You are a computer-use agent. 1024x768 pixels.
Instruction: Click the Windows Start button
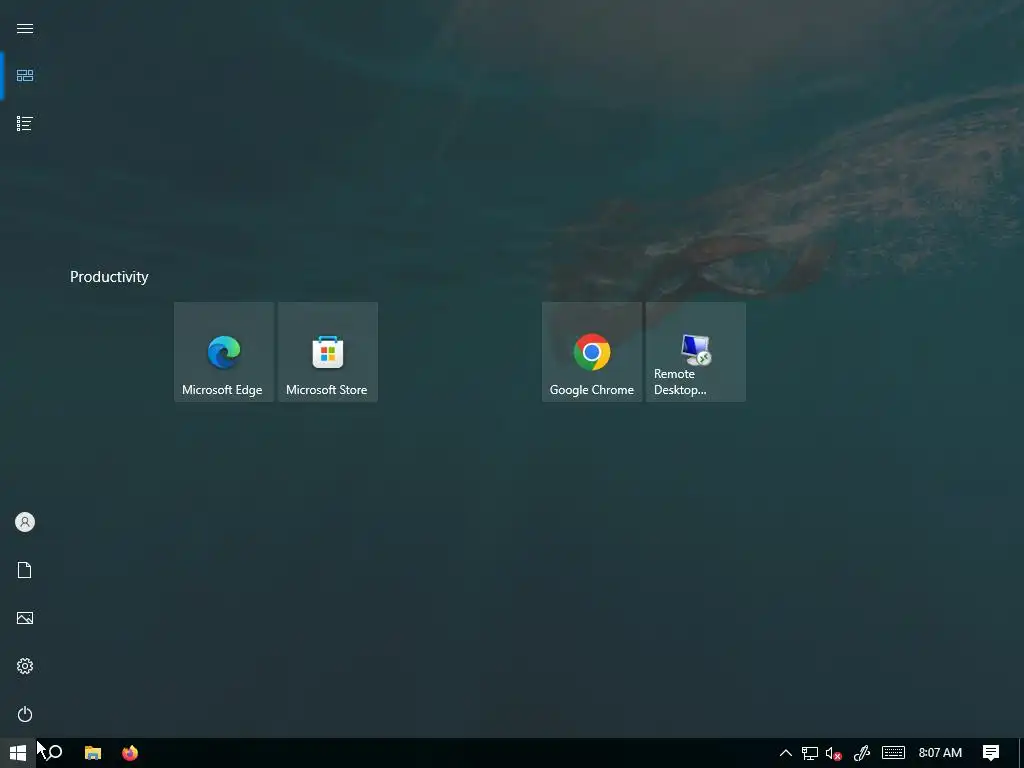18,753
